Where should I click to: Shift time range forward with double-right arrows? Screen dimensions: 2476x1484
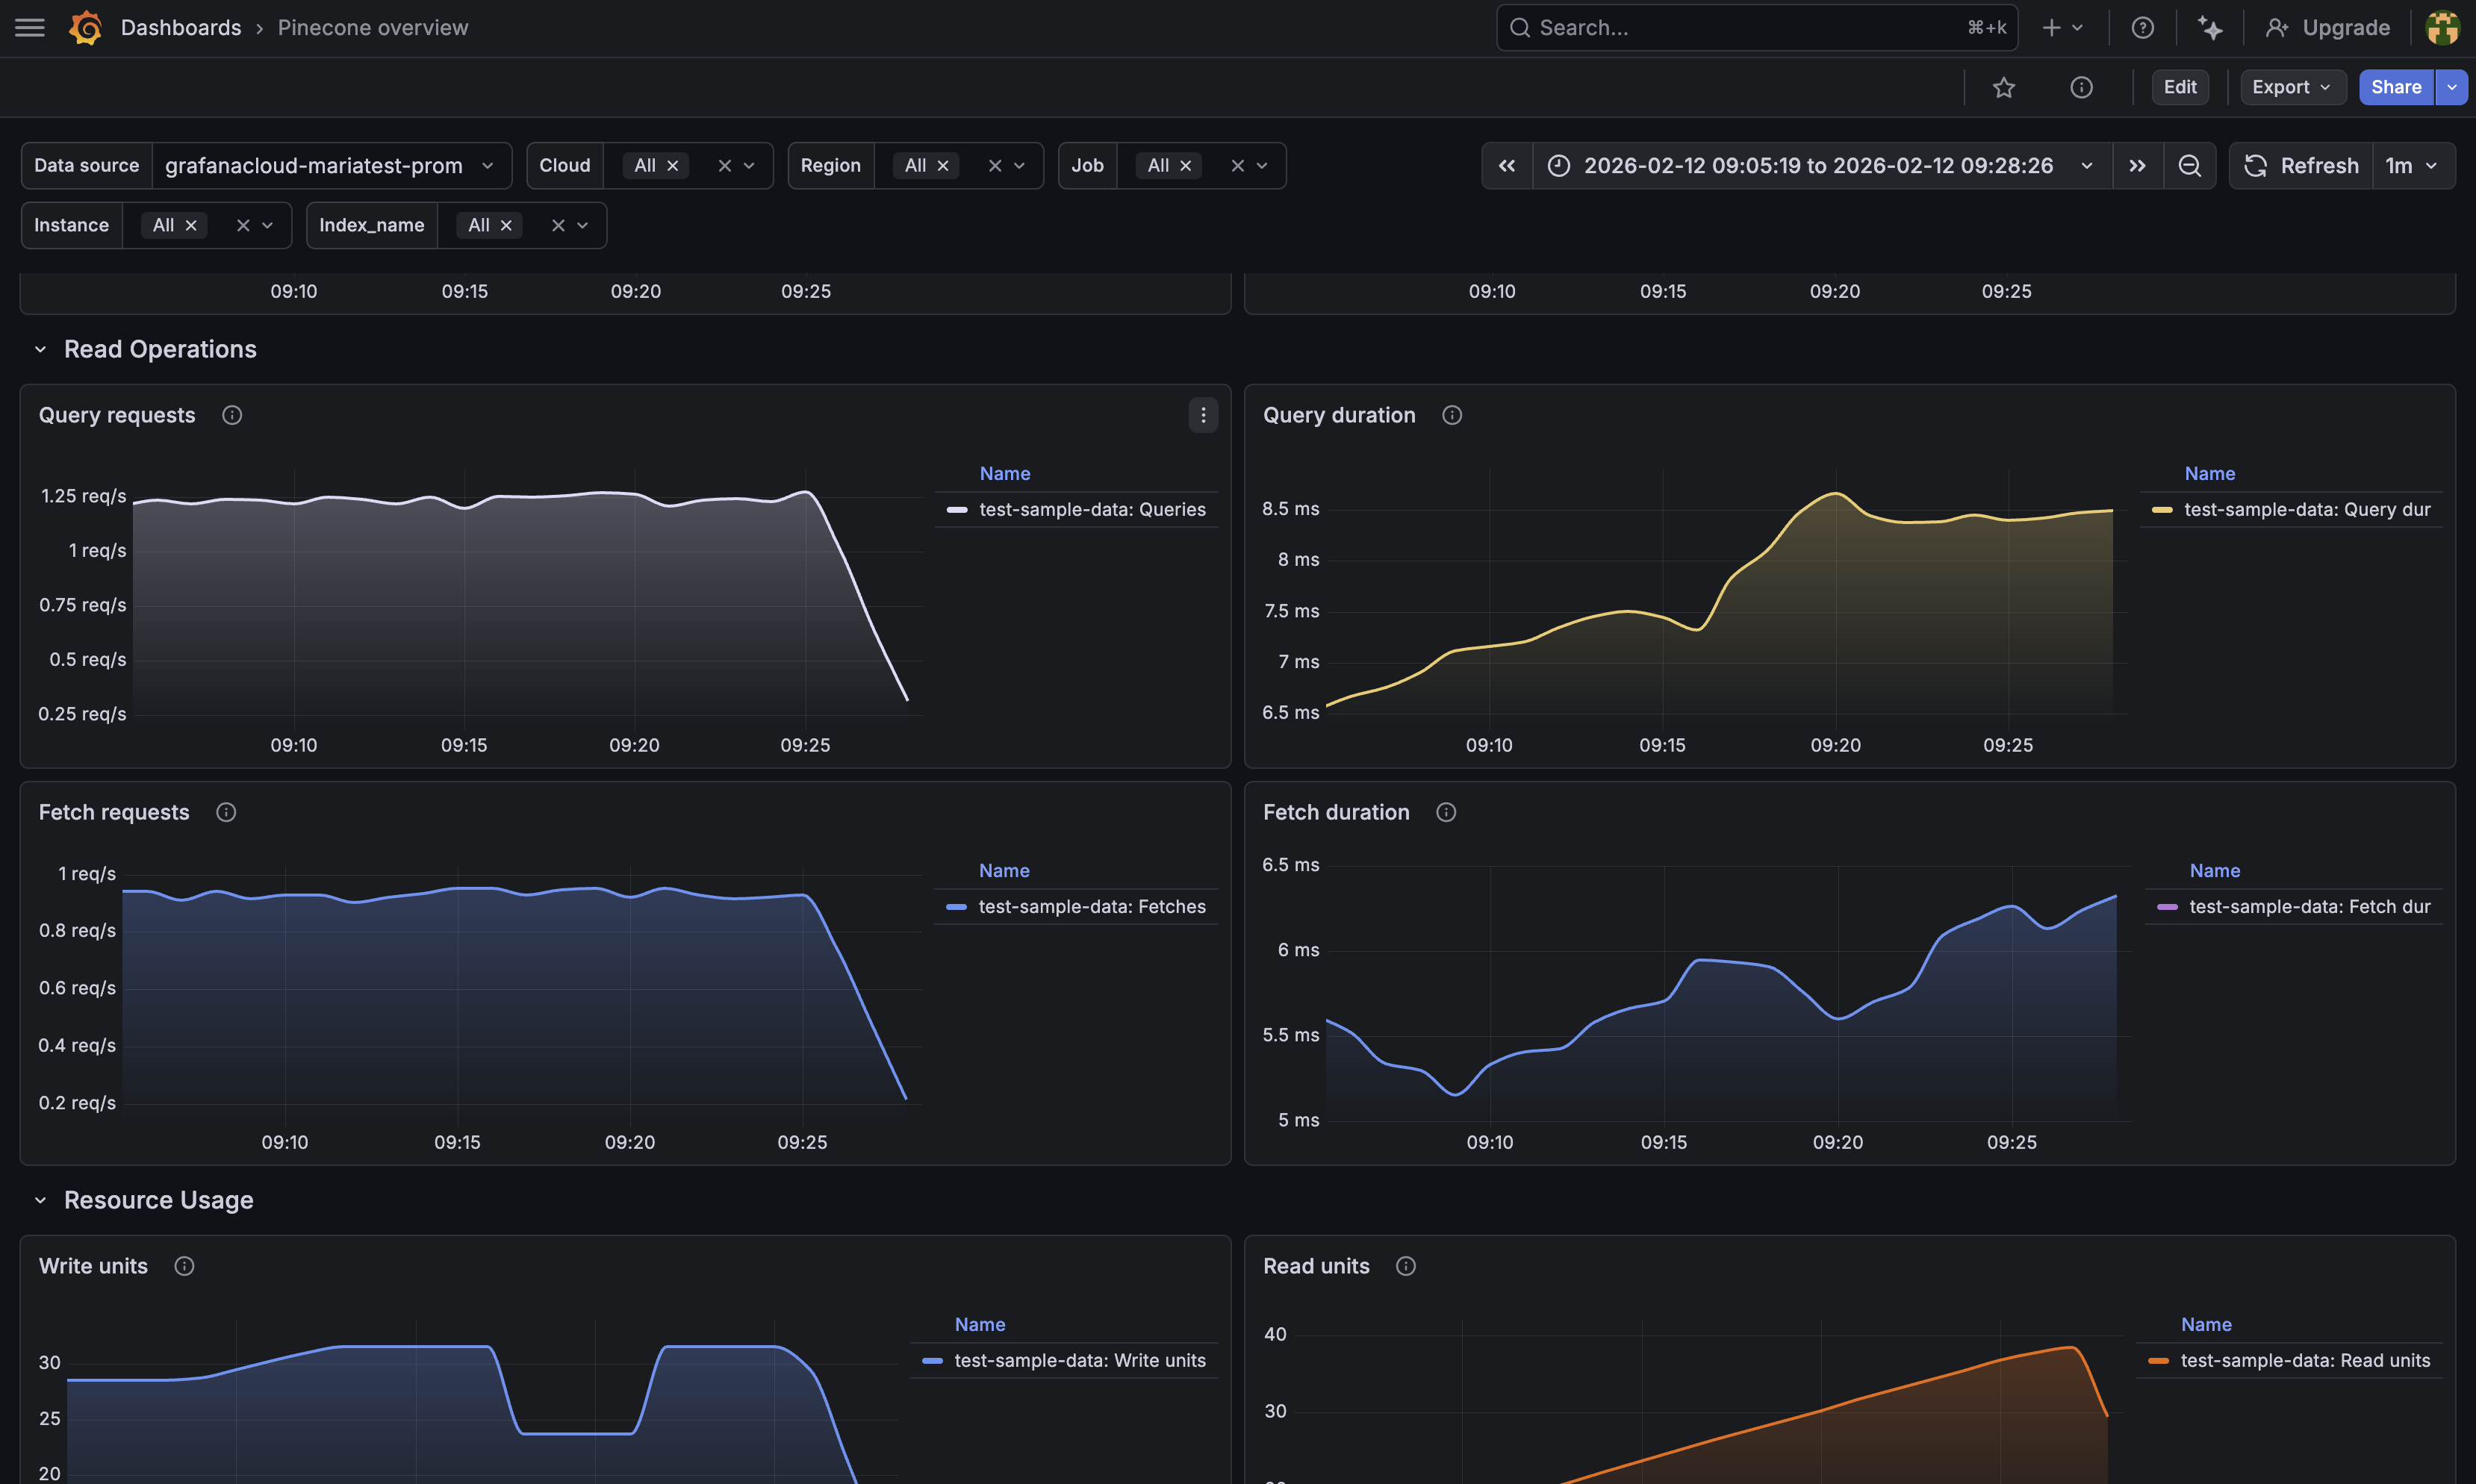tap(2137, 166)
